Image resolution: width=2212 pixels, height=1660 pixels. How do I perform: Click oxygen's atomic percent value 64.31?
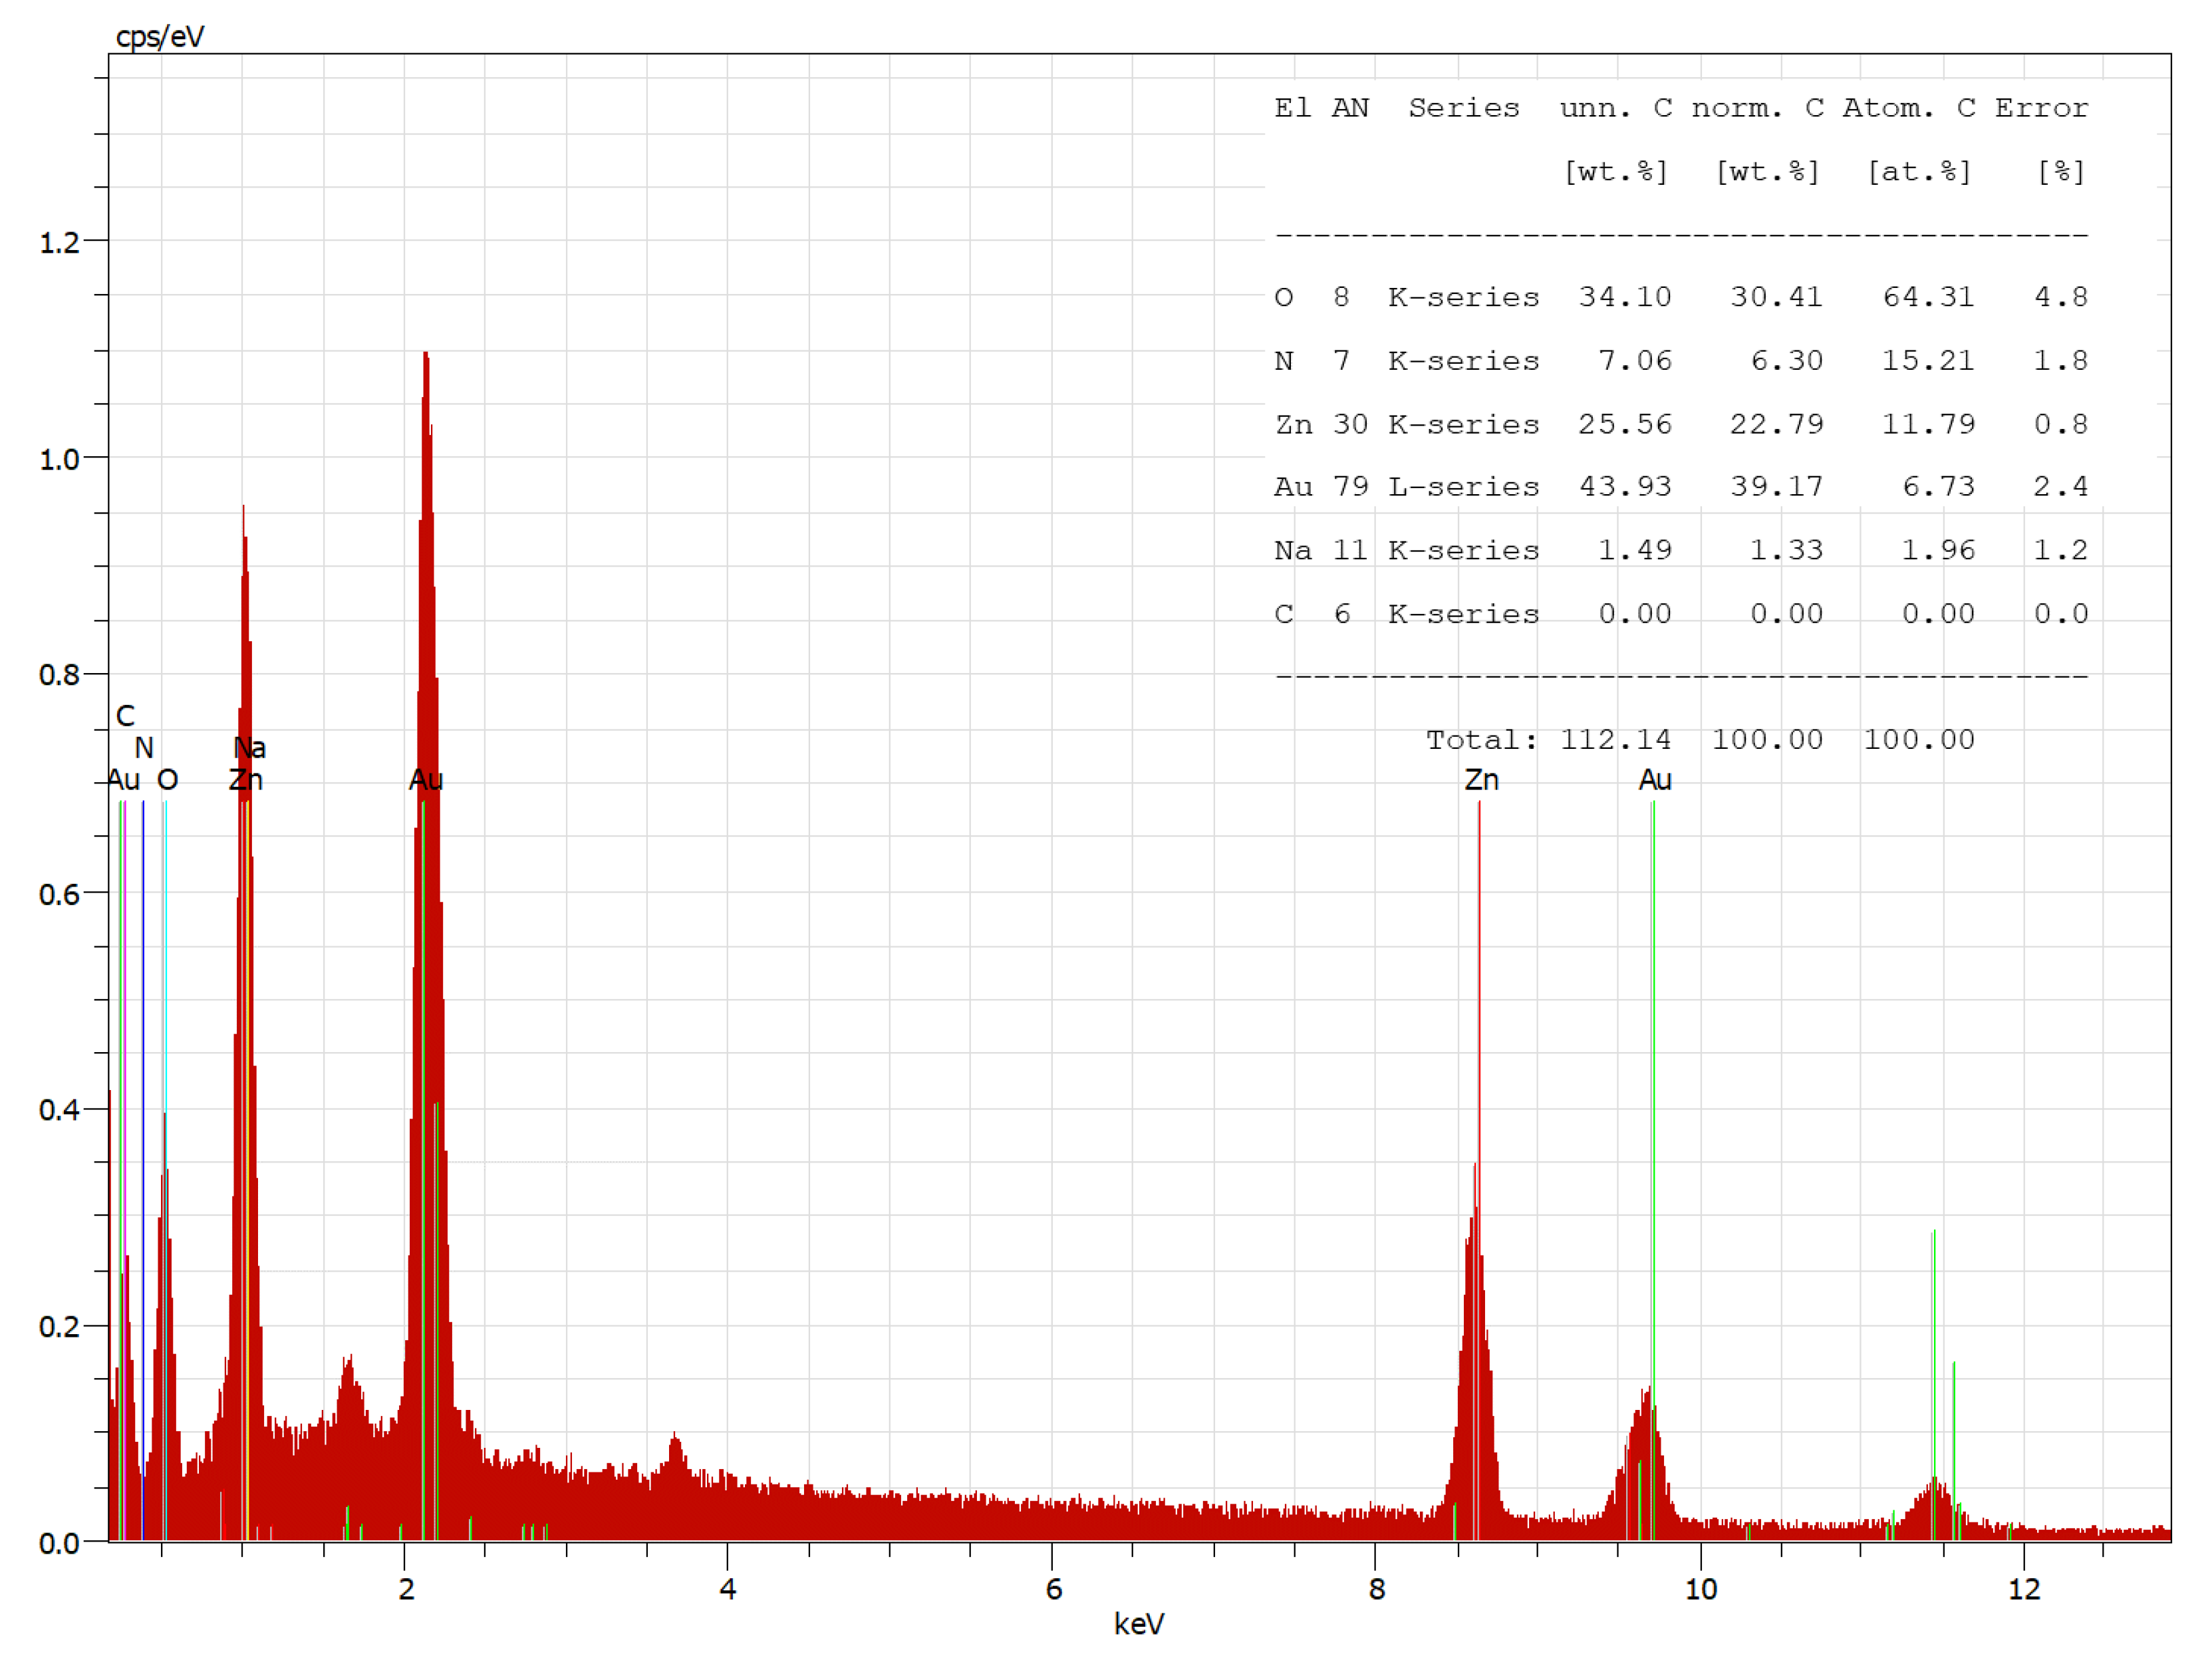click(1928, 297)
